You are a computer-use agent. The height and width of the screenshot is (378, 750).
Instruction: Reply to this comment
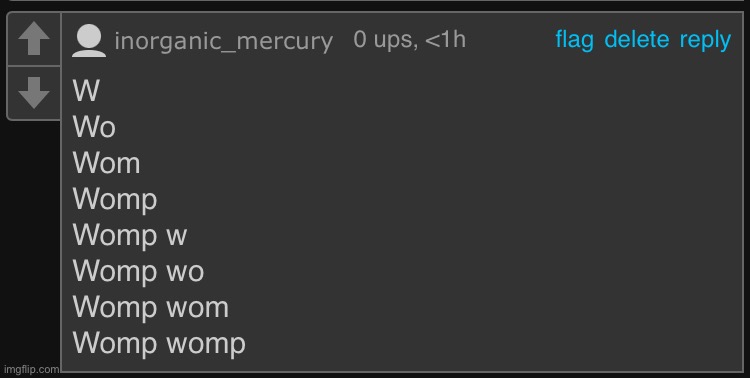tap(705, 40)
